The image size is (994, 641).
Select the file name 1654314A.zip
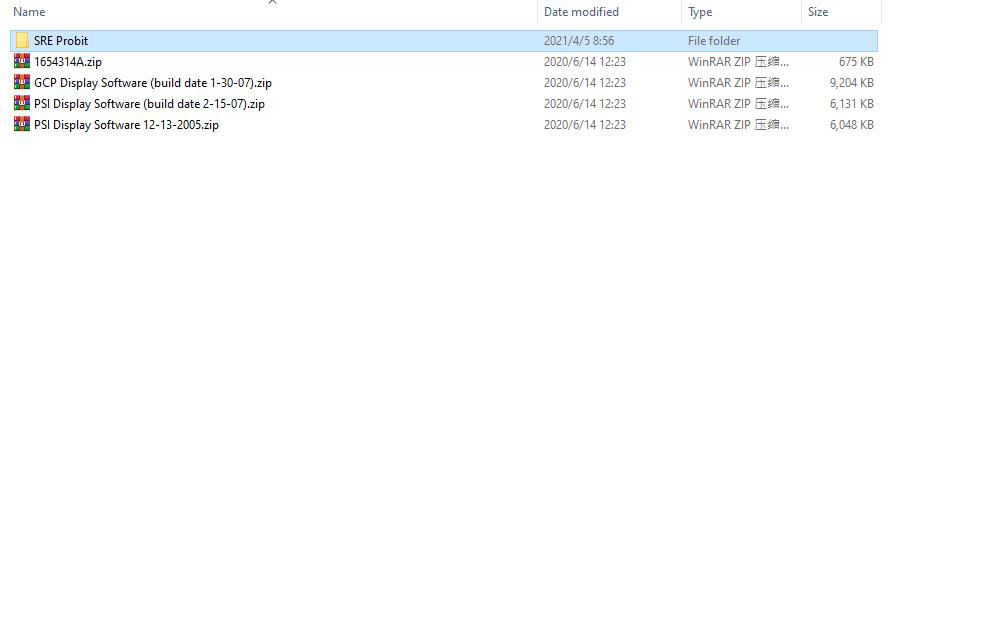[x=68, y=62]
